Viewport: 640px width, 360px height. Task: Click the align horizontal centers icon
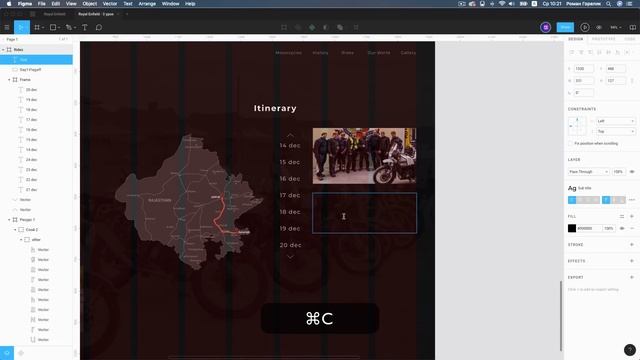click(x=581, y=52)
